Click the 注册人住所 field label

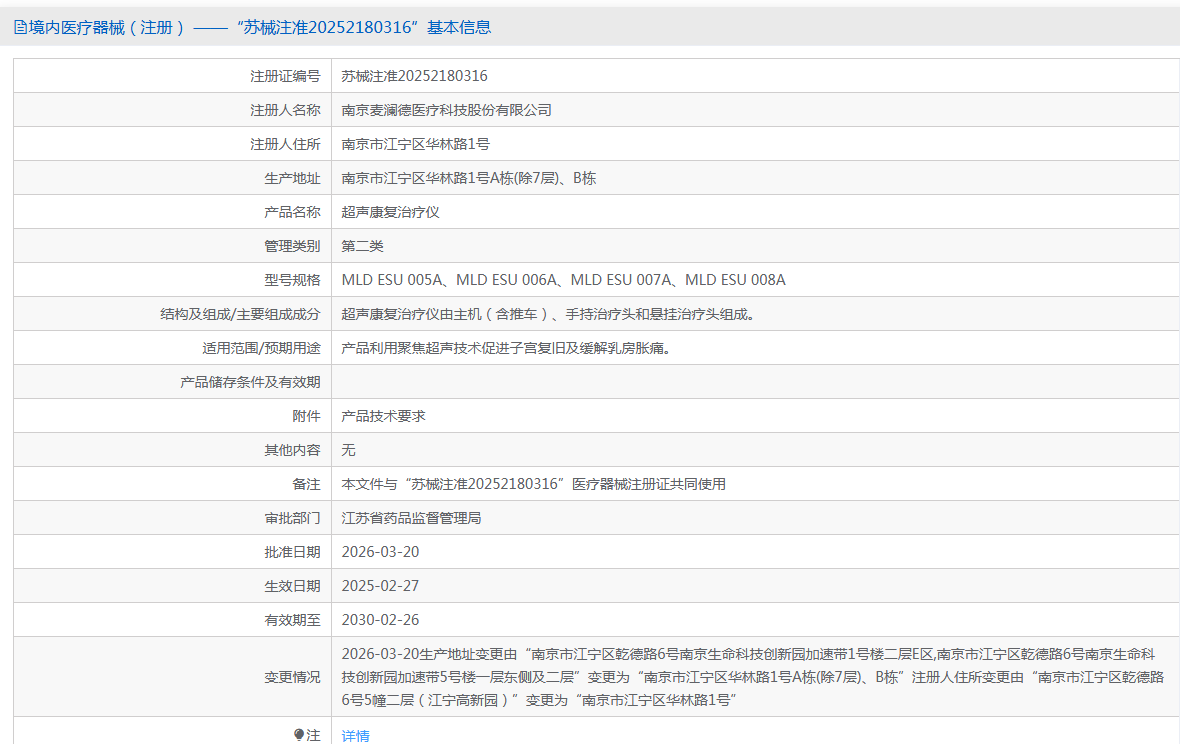pyautogui.click(x=285, y=144)
